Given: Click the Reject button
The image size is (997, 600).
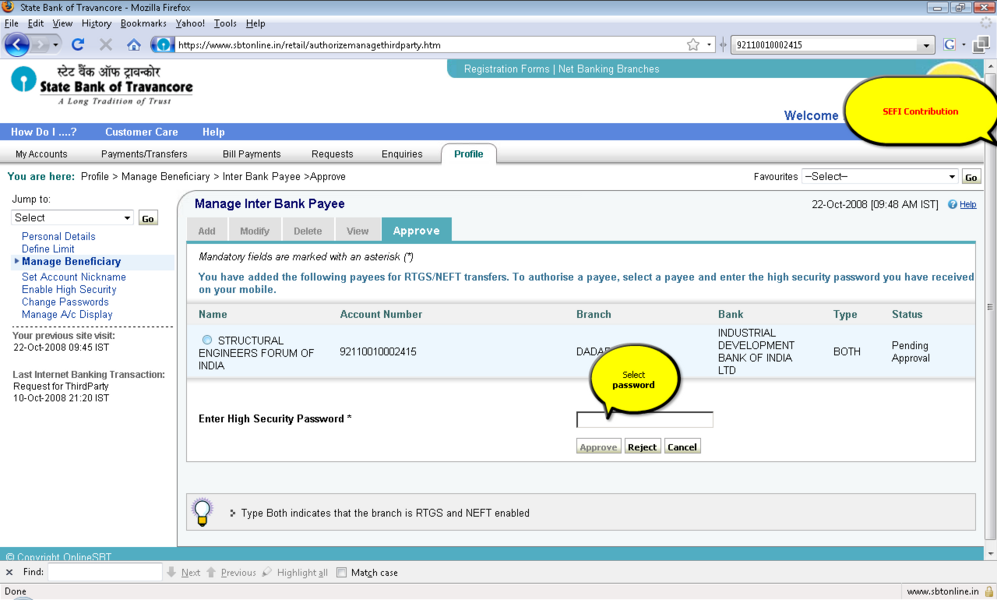Looking at the screenshot, I should [x=642, y=447].
